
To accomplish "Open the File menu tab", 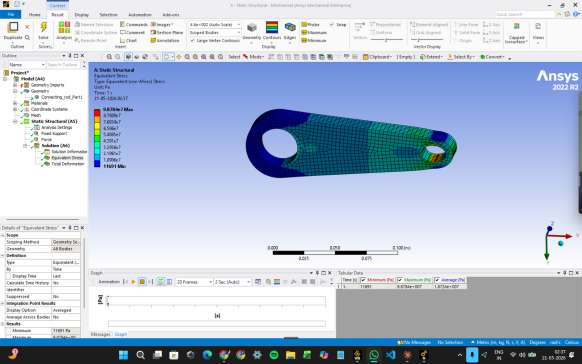I will tap(11, 14).
